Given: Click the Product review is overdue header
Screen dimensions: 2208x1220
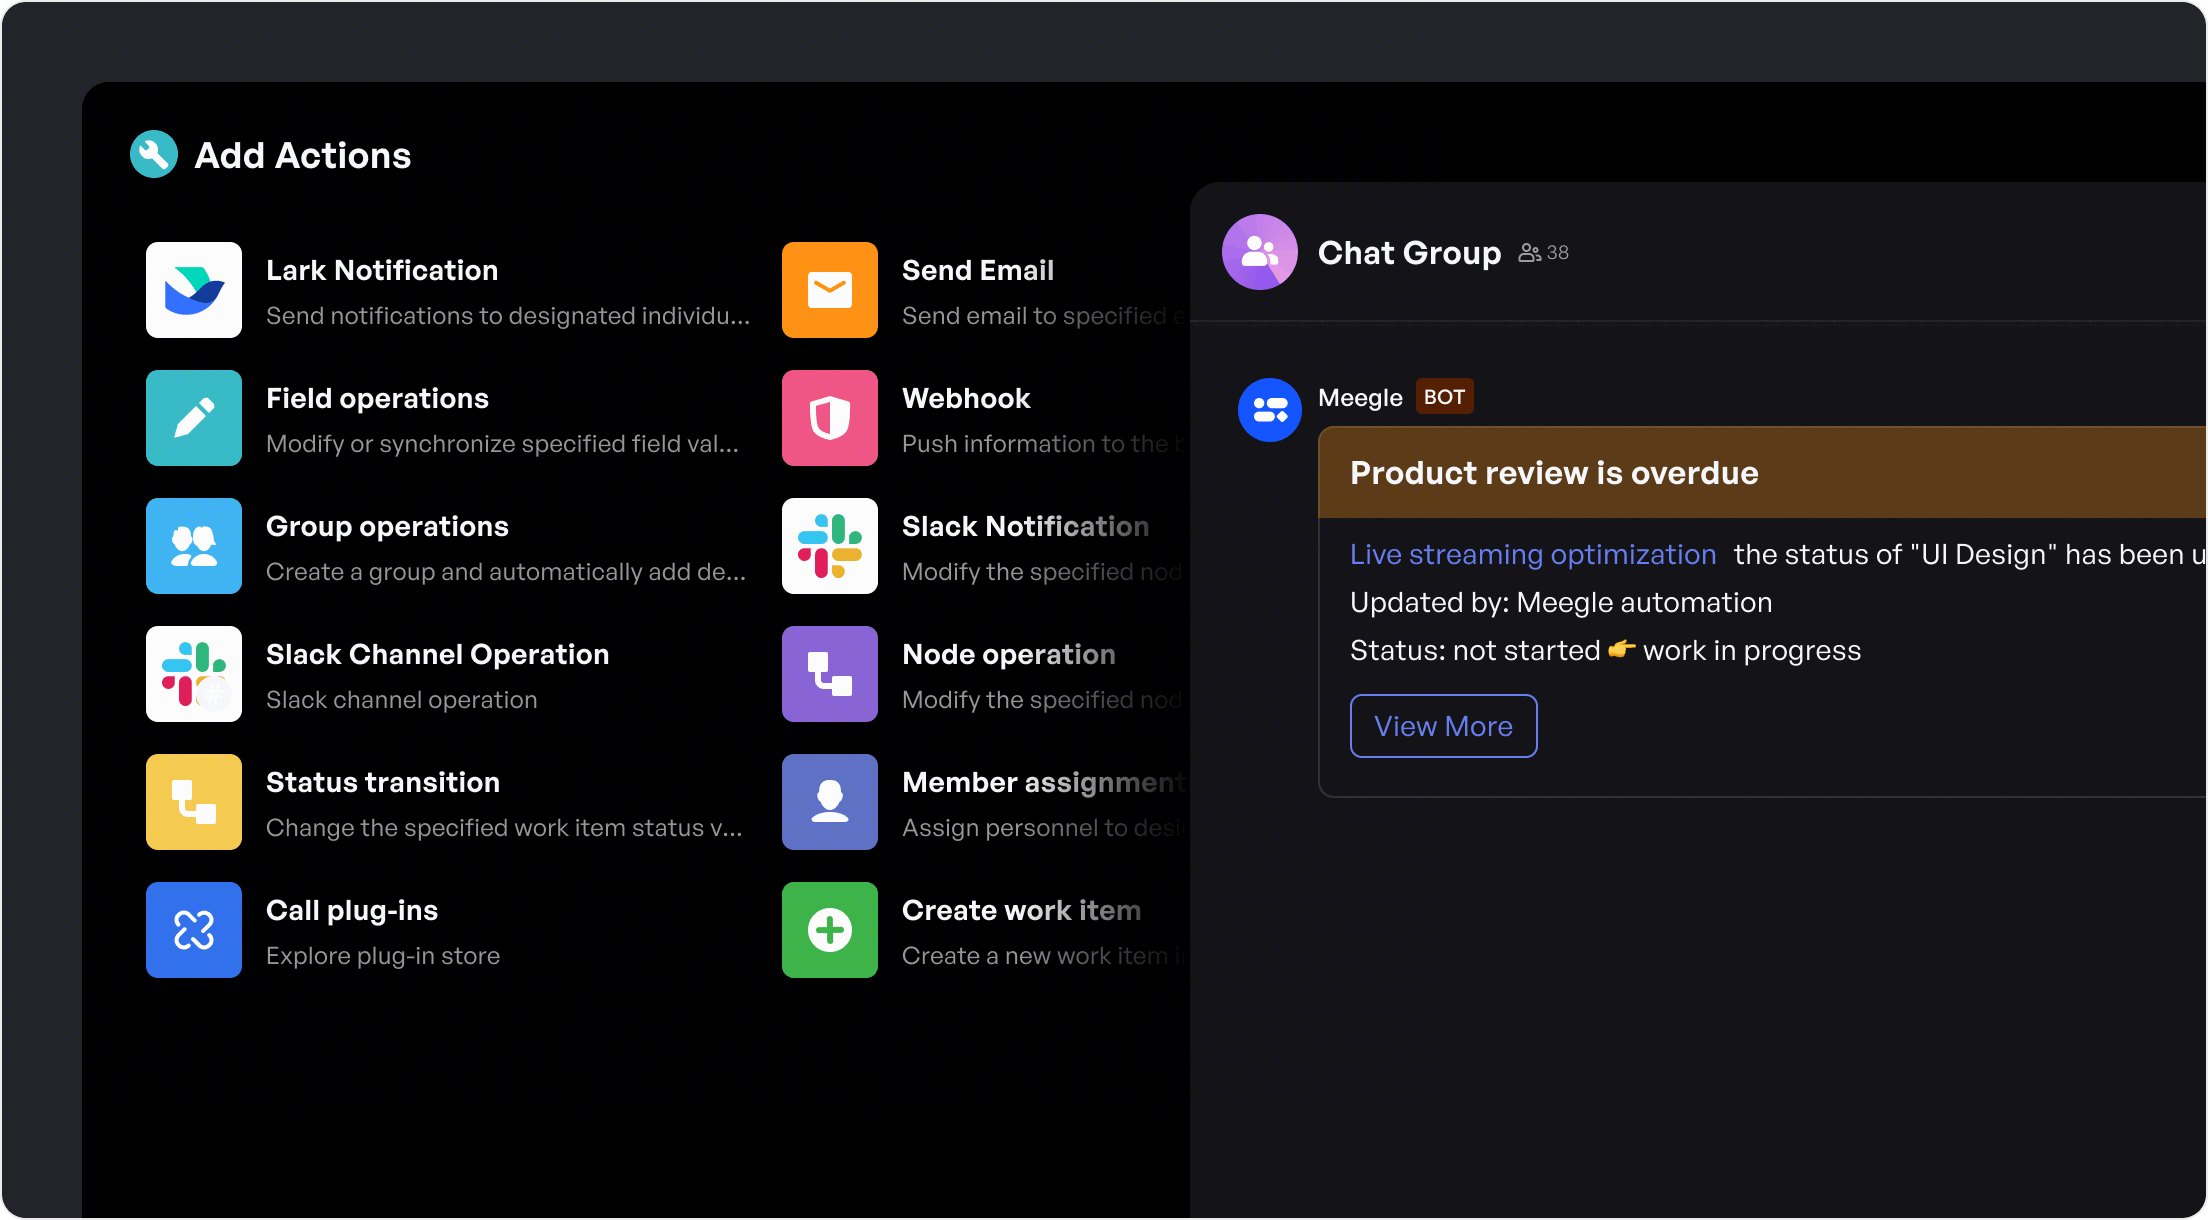Looking at the screenshot, I should [1553, 473].
